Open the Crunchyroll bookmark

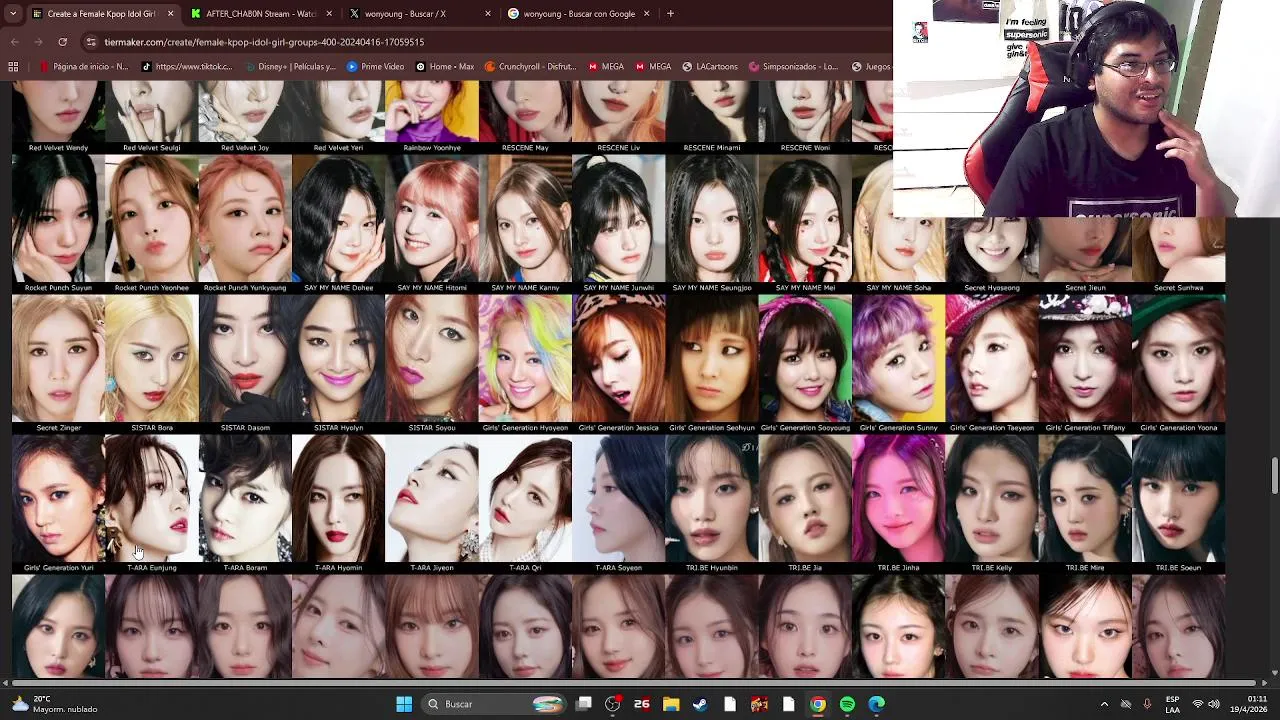[531, 67]
